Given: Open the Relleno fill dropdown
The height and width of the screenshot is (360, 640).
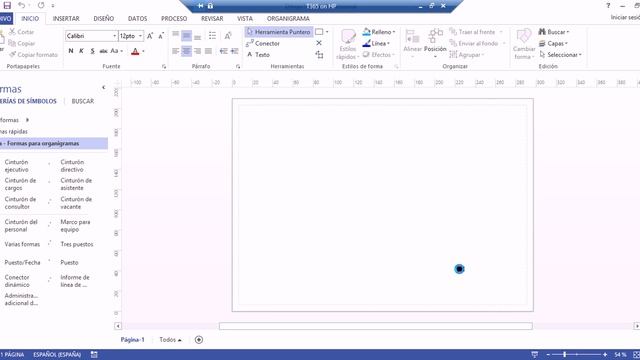Looking at the screenshot, I should 379,32.
